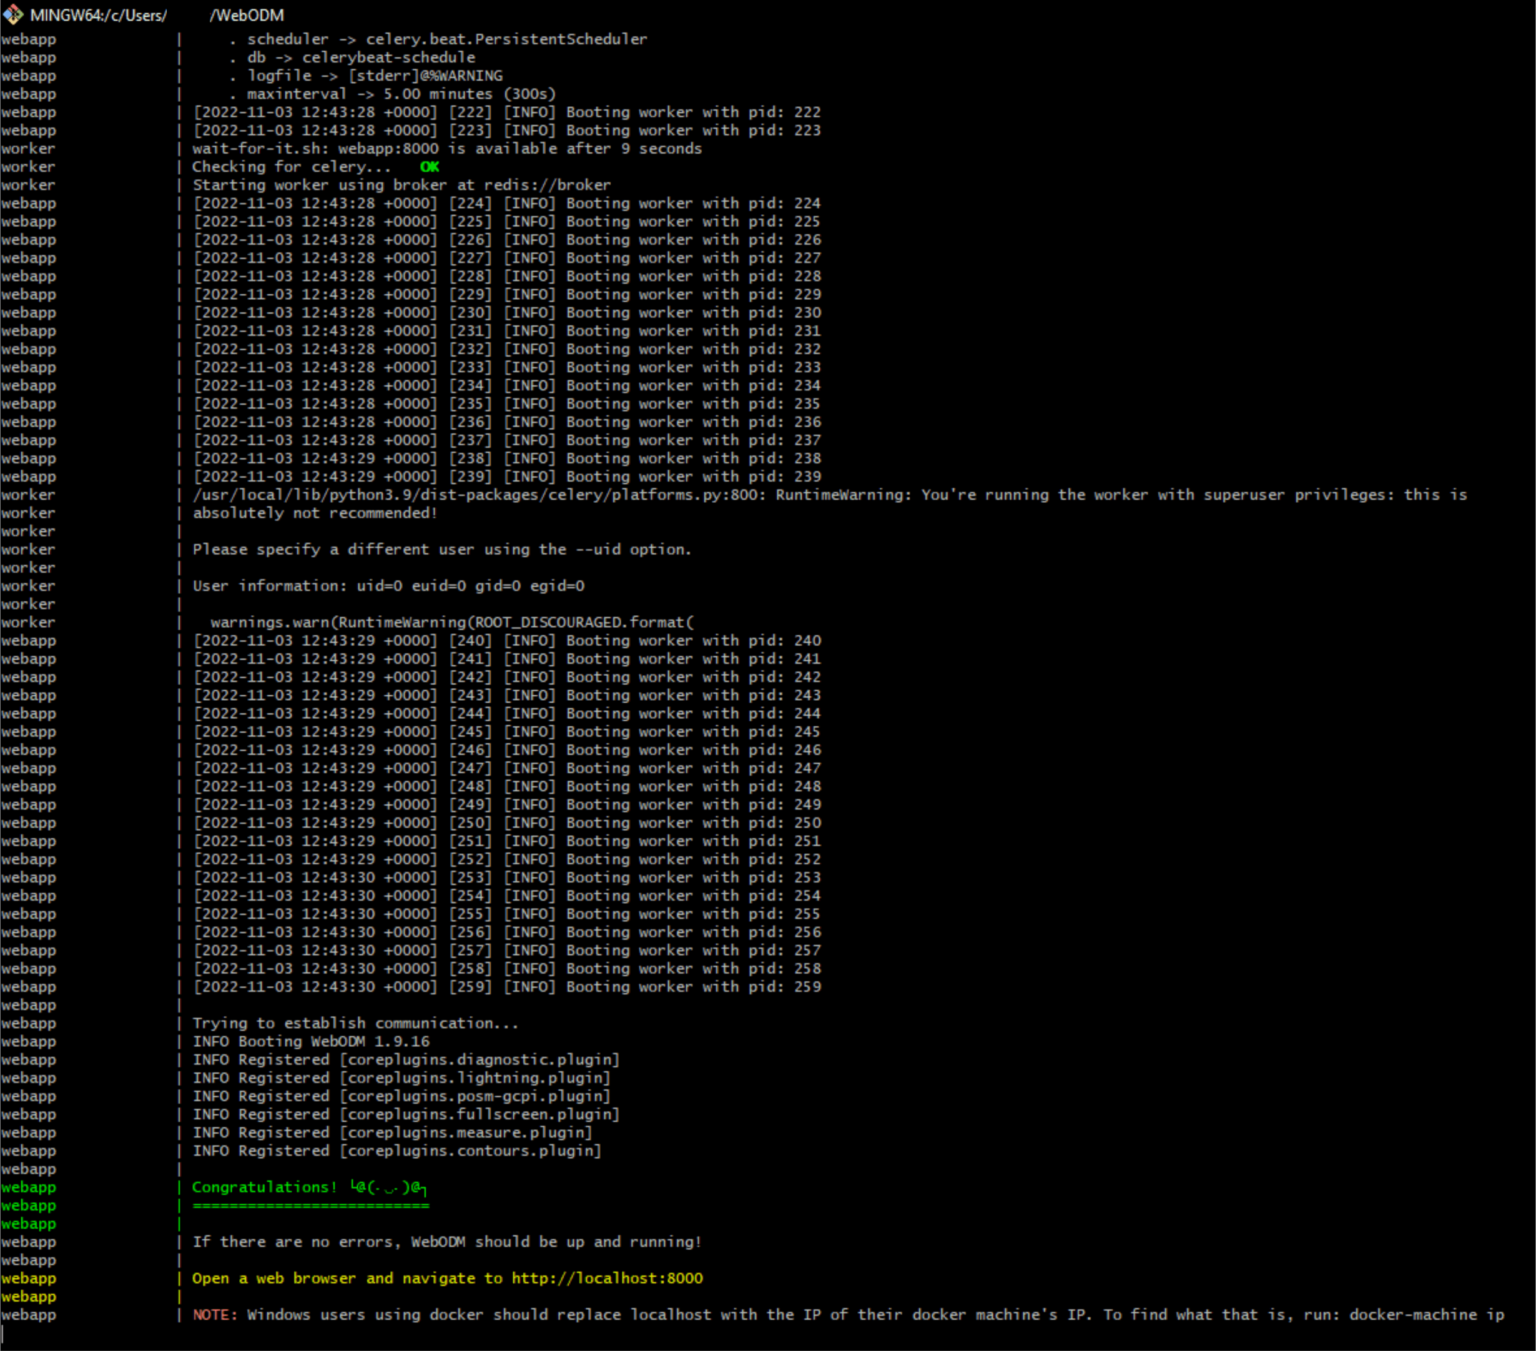Click the "Booting WebODM 1.9.16" line

coord(311,1041)
